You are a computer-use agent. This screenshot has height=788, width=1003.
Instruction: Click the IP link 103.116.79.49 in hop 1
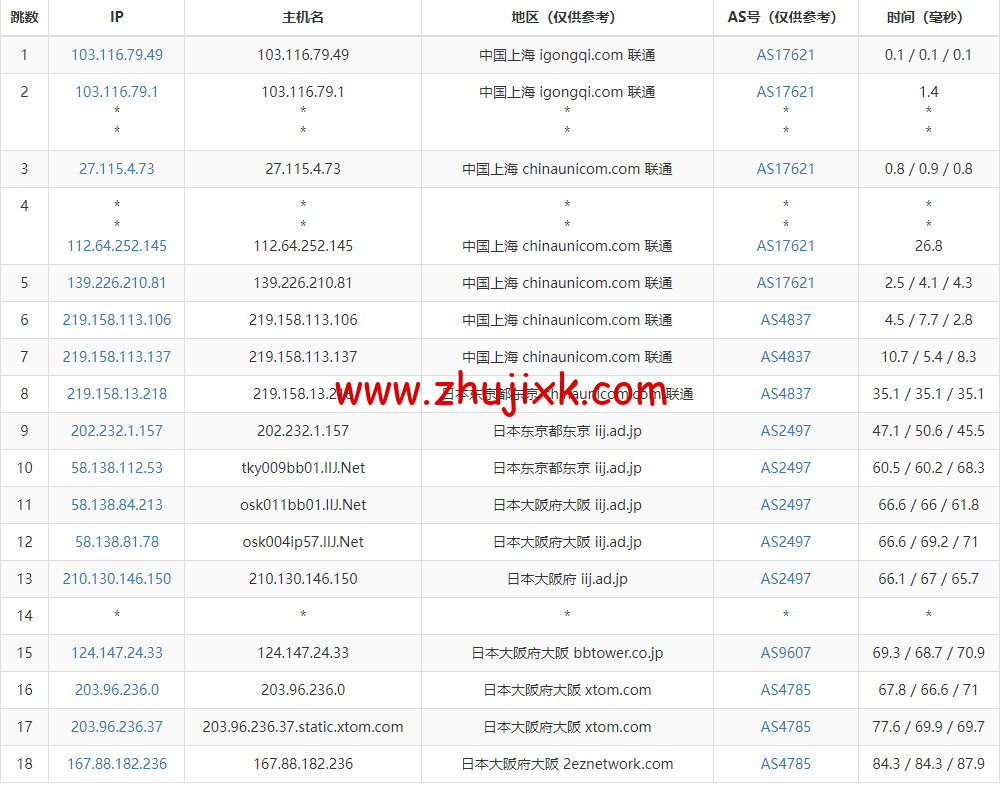click(x=116, y=54)
